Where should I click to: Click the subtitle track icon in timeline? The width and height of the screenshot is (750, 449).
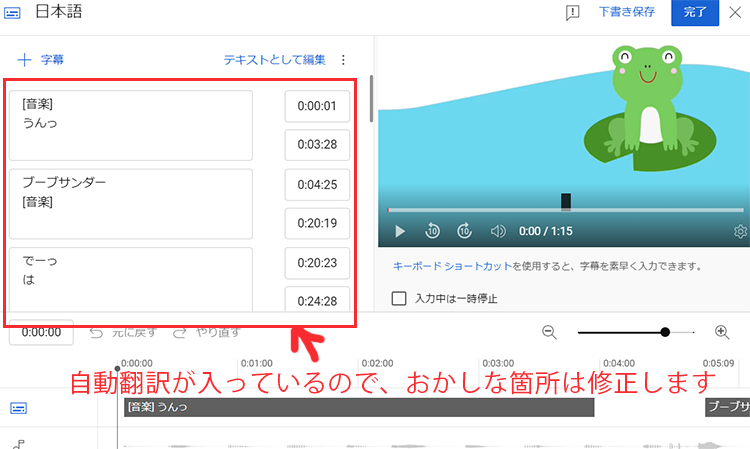(19, 408)
